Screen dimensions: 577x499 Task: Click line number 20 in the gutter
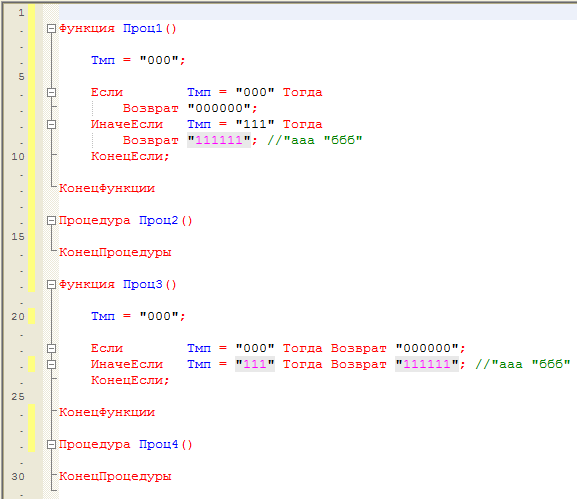coord(18,316)
